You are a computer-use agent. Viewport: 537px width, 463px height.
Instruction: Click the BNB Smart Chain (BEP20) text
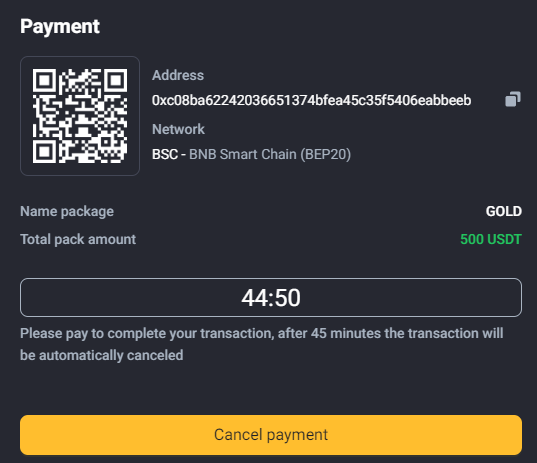270,154
